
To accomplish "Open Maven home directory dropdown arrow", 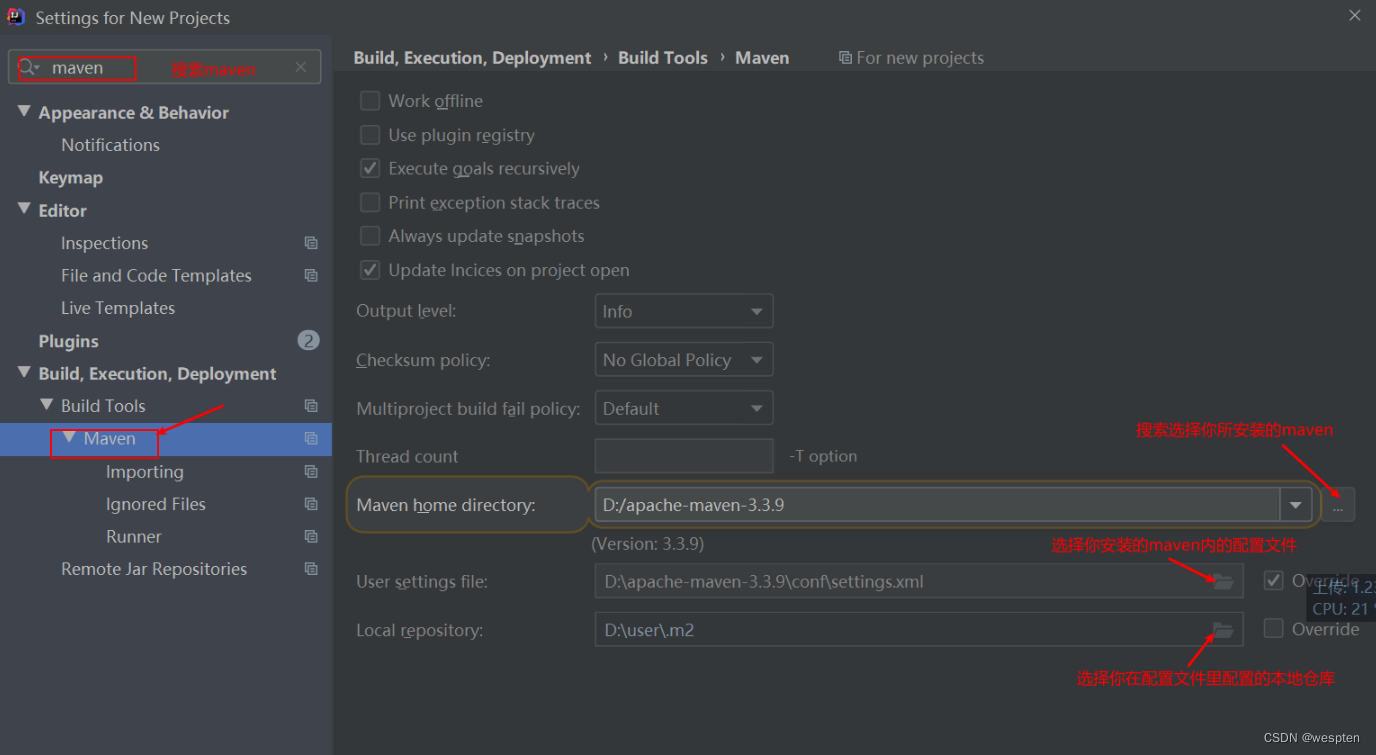I will [1296, 505].
